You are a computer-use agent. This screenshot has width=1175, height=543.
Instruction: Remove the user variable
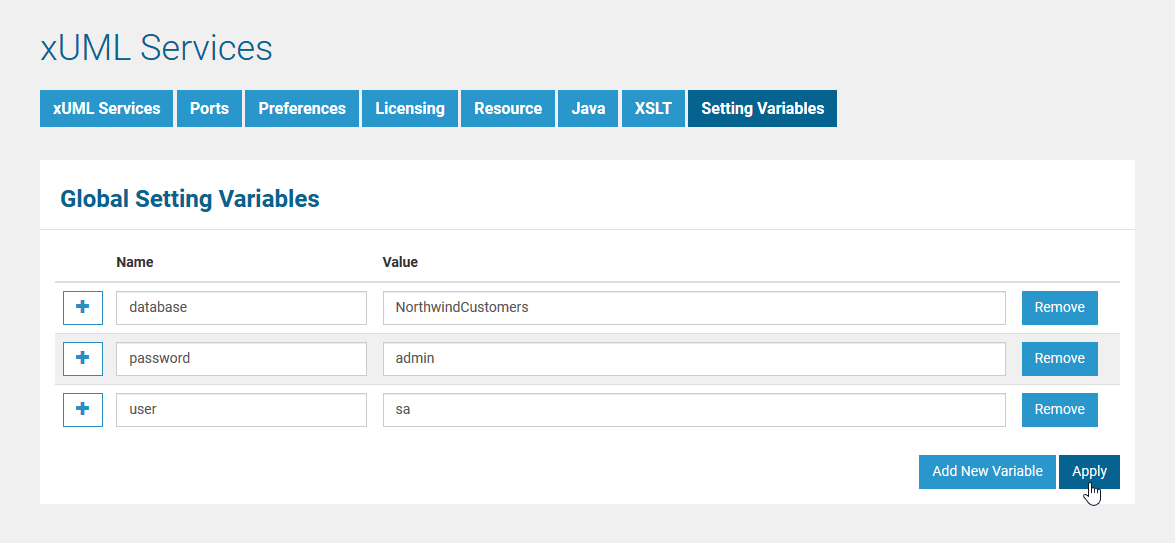[1059, 409]
